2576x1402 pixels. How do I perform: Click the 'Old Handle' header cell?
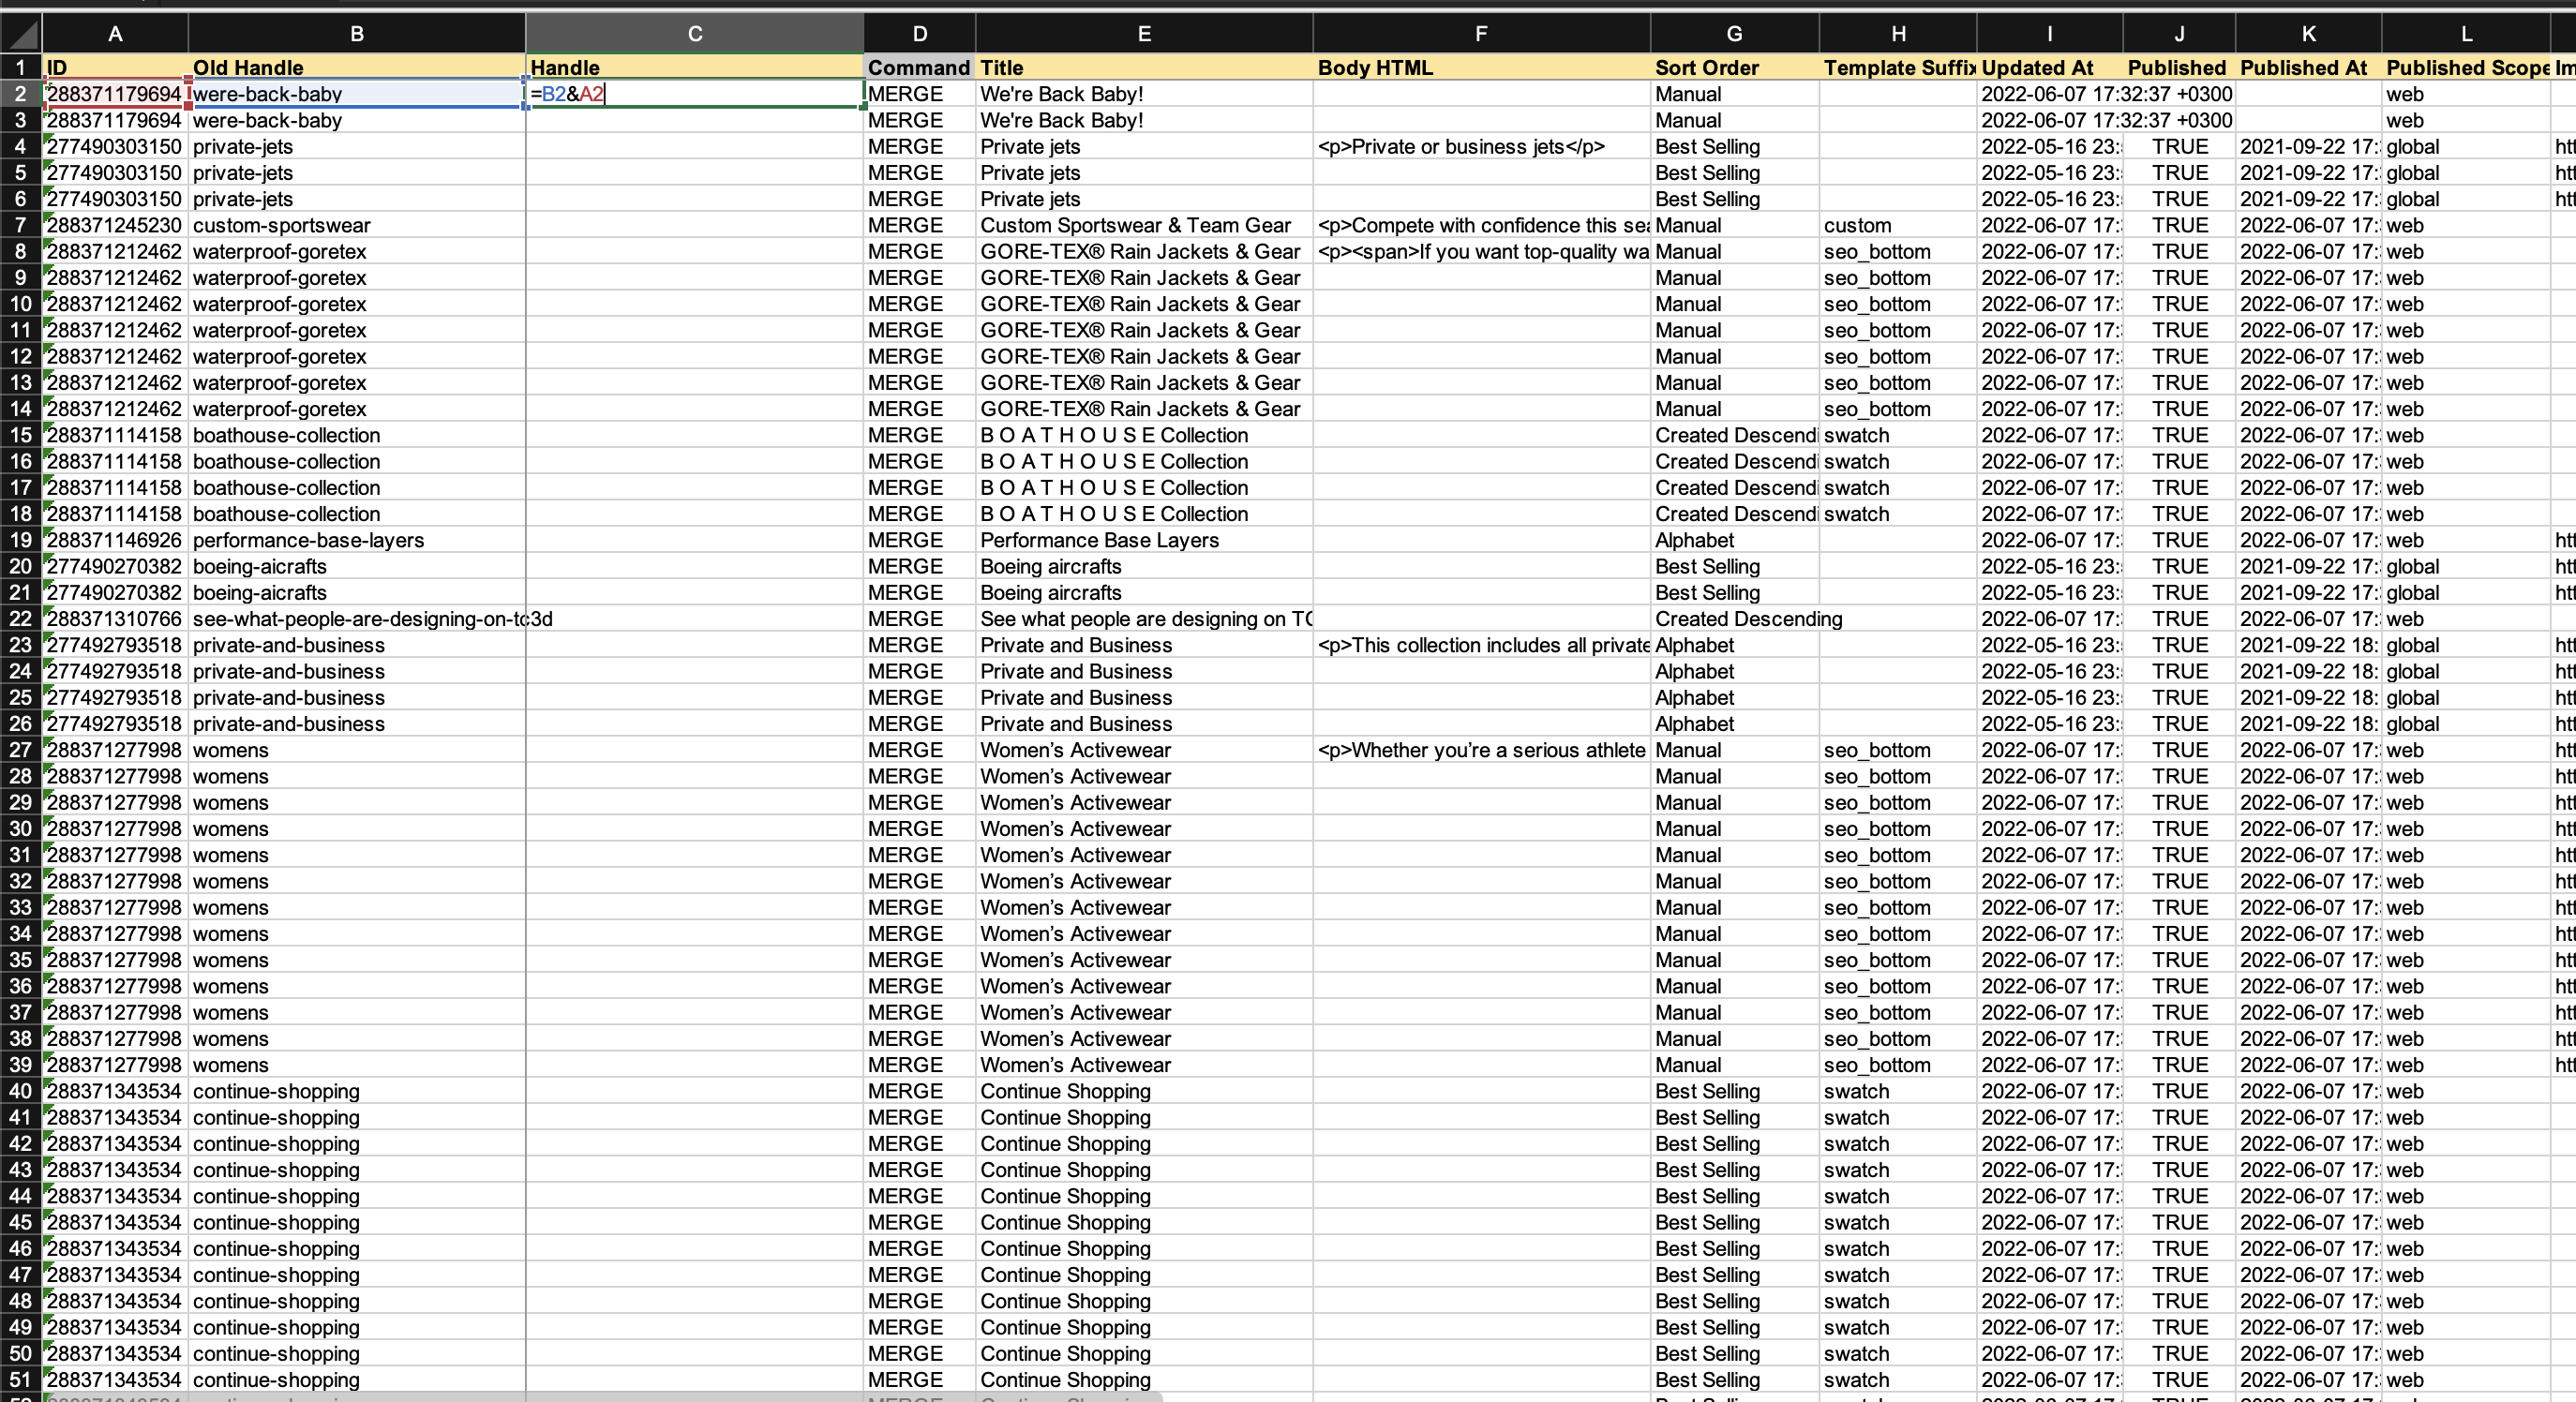tap(356, 68)
